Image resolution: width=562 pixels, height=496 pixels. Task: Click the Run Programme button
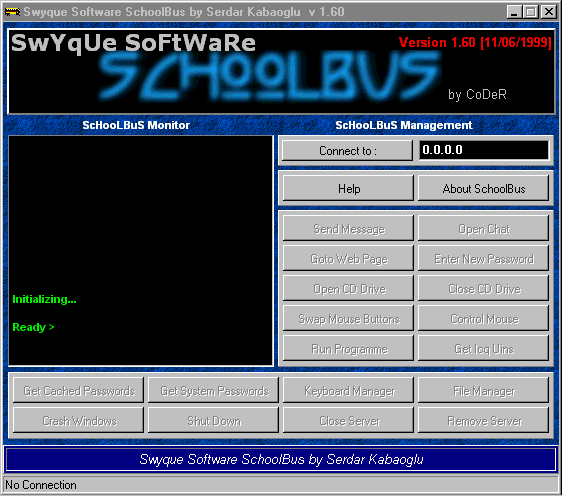coord(348,348)
